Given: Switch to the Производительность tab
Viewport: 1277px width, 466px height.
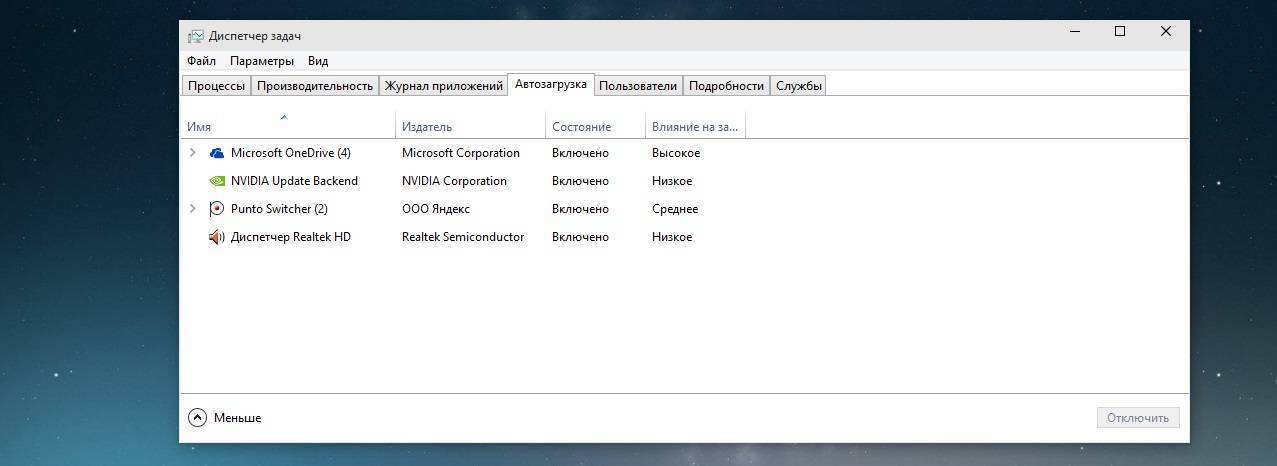Looking at the screenshot, I should click(x=315, y=86).
